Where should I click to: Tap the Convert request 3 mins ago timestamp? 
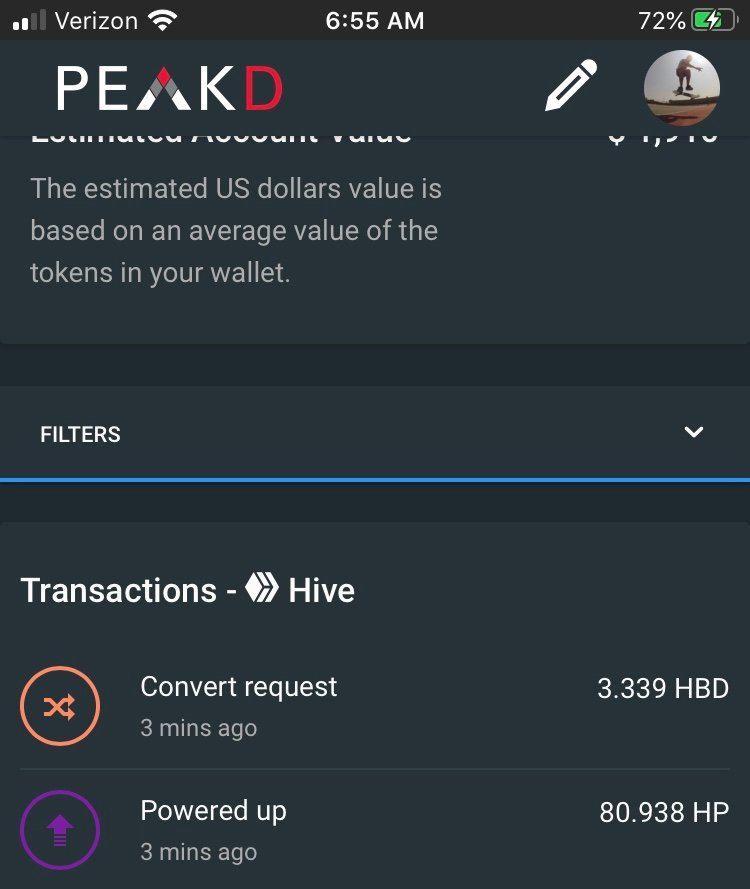pyautogui.click(x=199, y=728)
